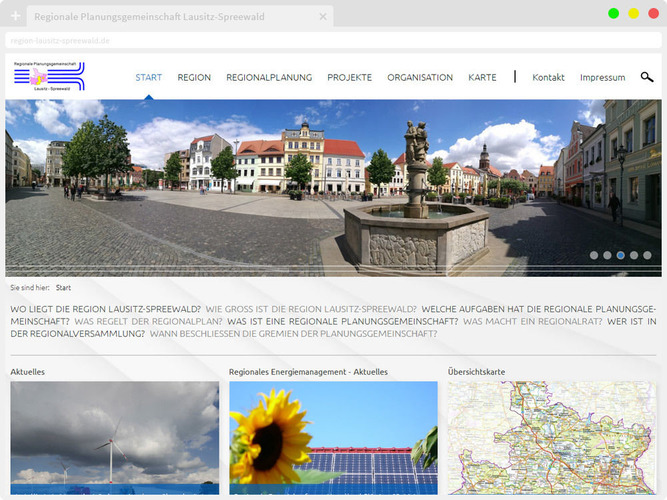Click the magnifying glass search icon

point(647,77)
